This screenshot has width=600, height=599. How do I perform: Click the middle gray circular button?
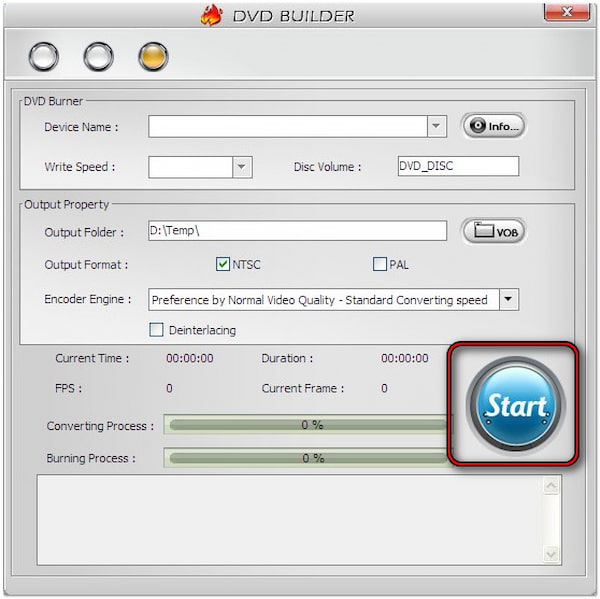[98, 57]
